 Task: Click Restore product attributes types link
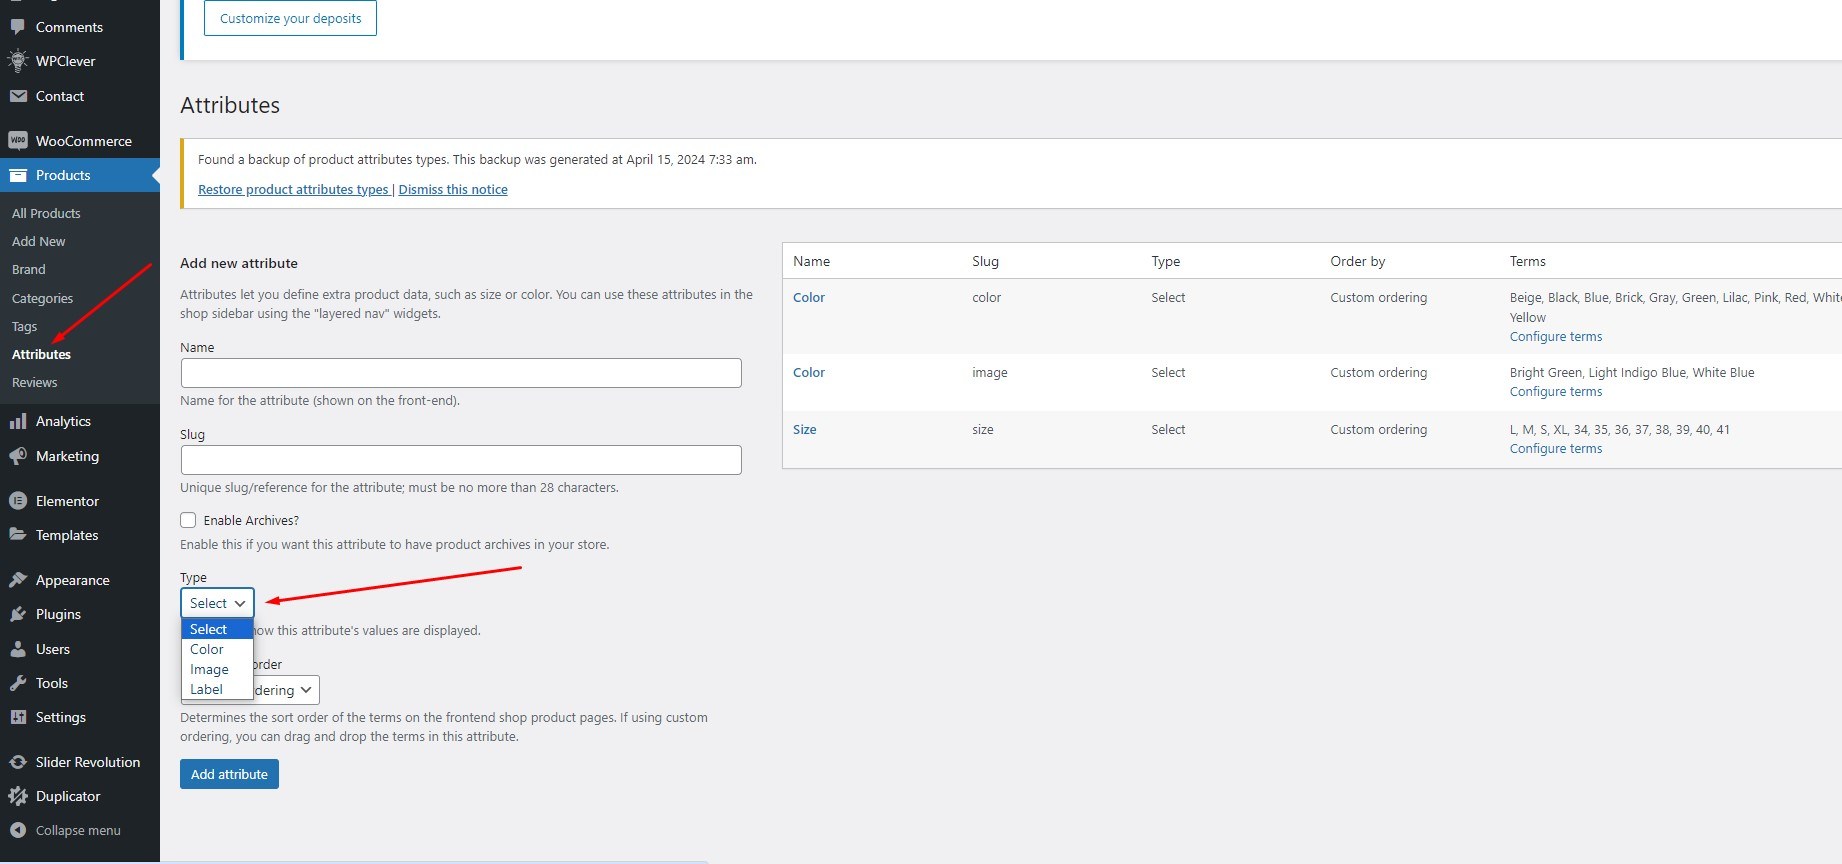(293, 189)
